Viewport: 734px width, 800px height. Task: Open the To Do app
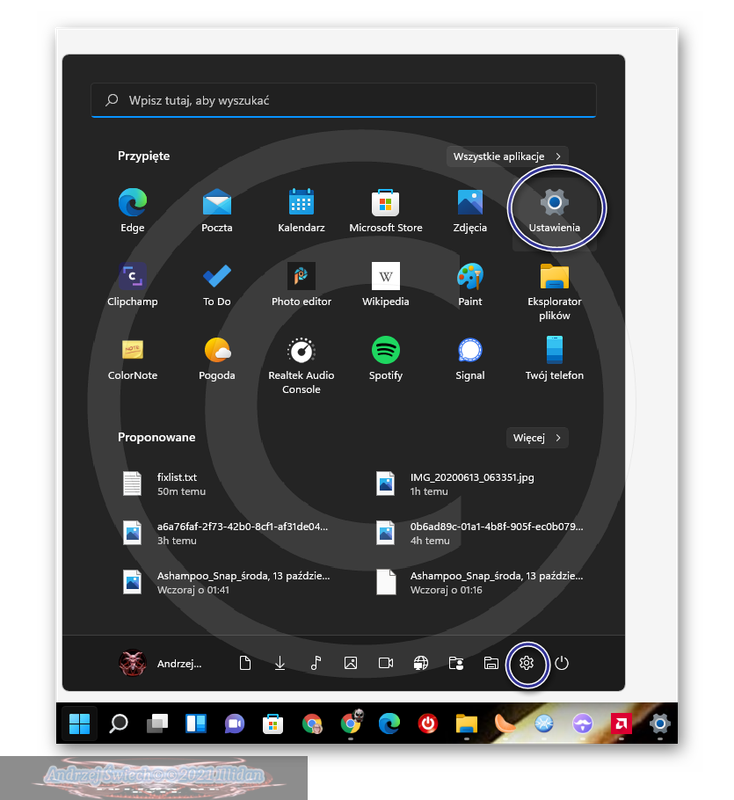tap(217, 284)
